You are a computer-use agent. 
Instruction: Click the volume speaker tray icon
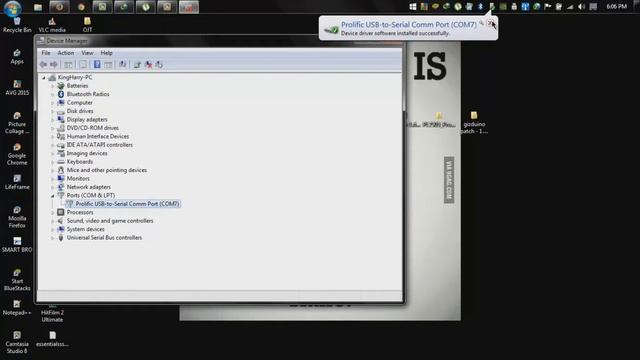[x=582, y=7]
